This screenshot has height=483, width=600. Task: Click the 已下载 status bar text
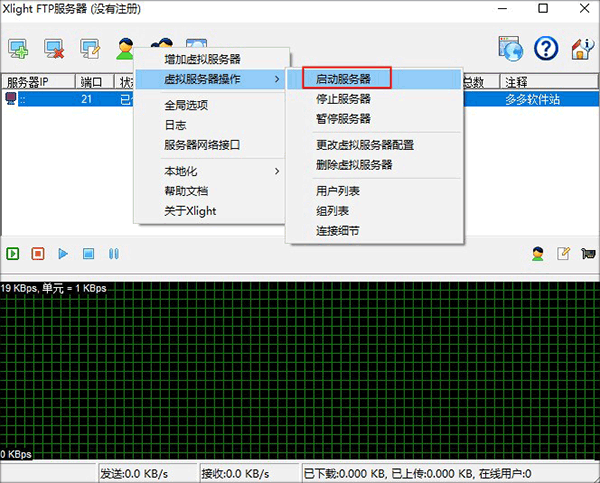pyautogui.click(x=417, y=474)
